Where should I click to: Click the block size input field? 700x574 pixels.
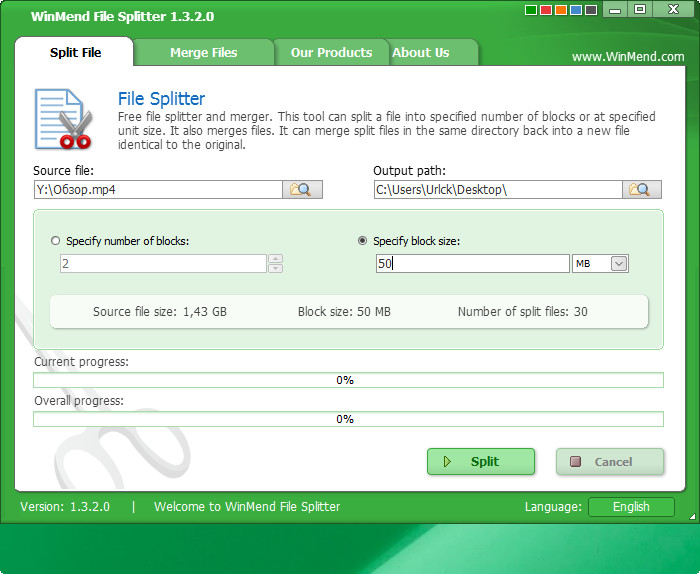click(x=473, y=264)
